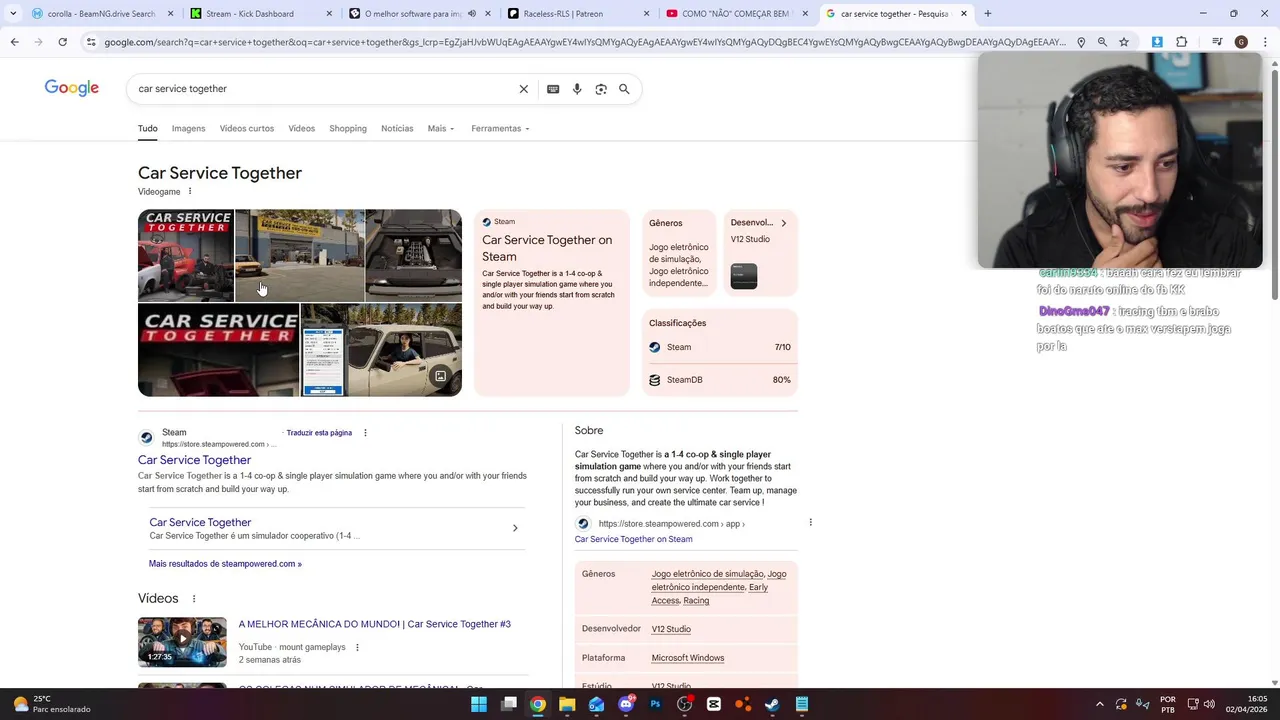Open a new browser tab

[x=987, y=14]
